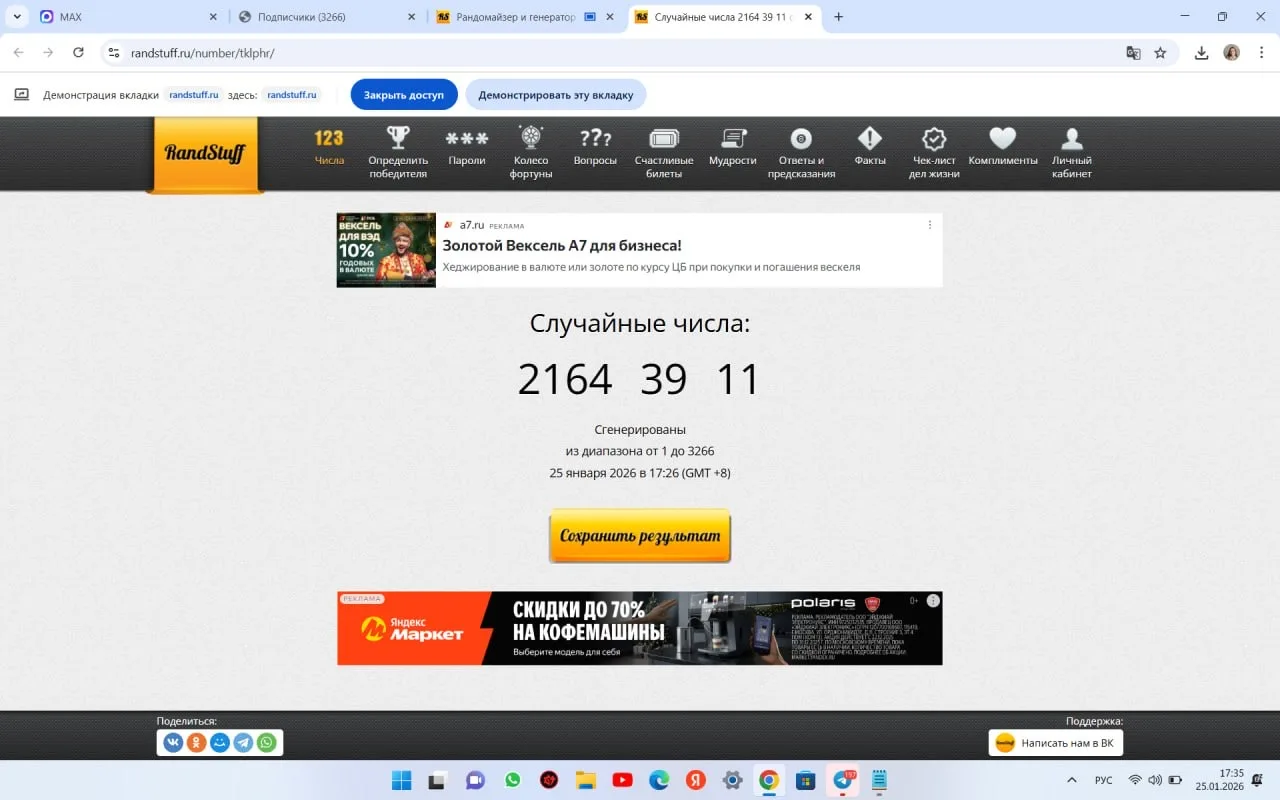The image size is (1280, 800).
Task: Open Колесо фортуны wheel section
Action: (x=530, y=152)
